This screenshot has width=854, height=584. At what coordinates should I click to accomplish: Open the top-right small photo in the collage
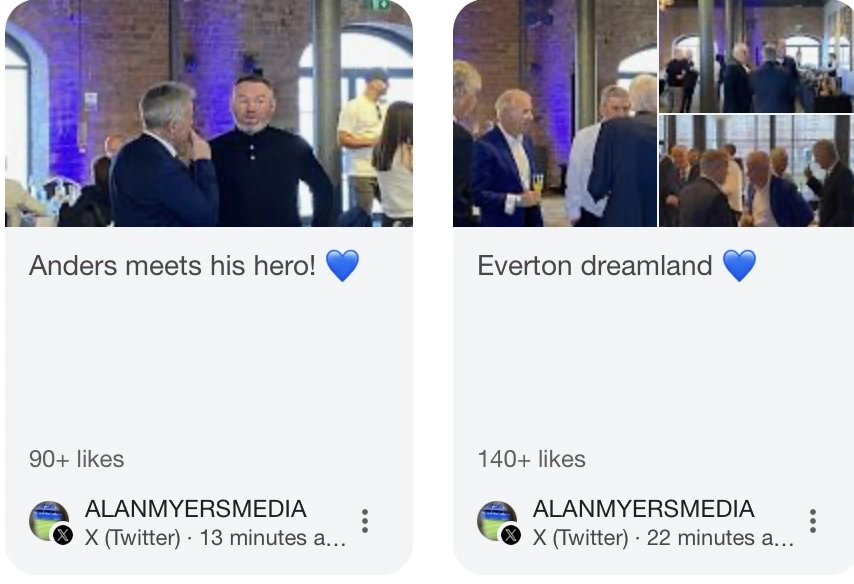(757, 56)
